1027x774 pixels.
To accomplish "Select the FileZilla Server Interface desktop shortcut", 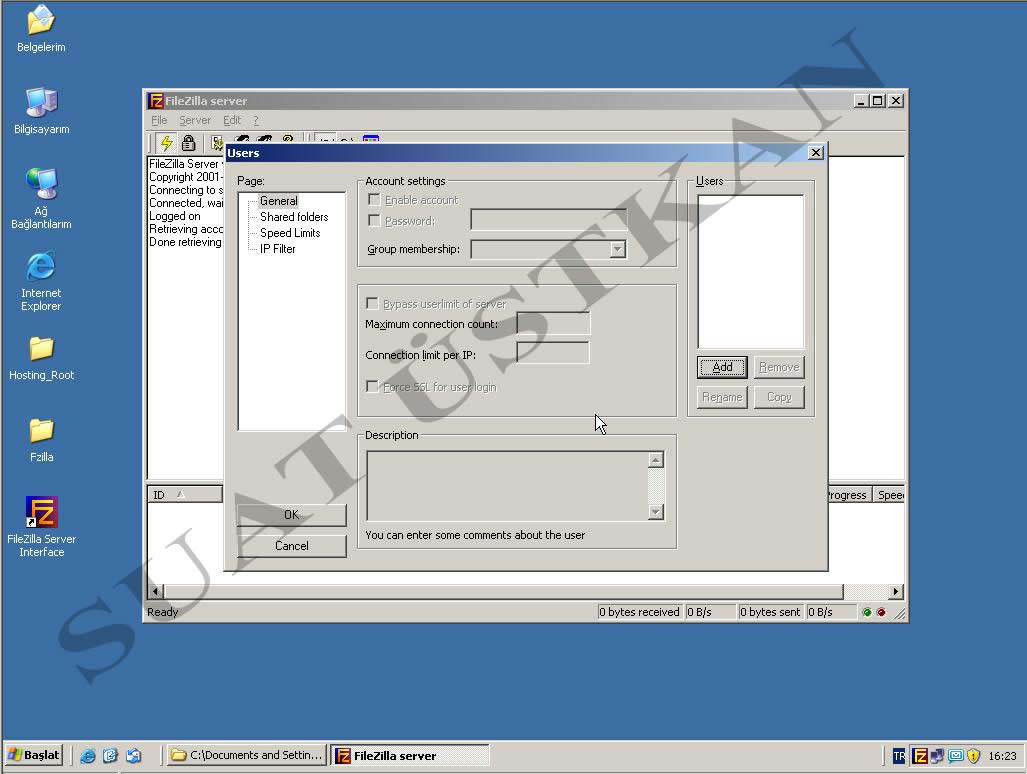I will (x=41, y=527).
